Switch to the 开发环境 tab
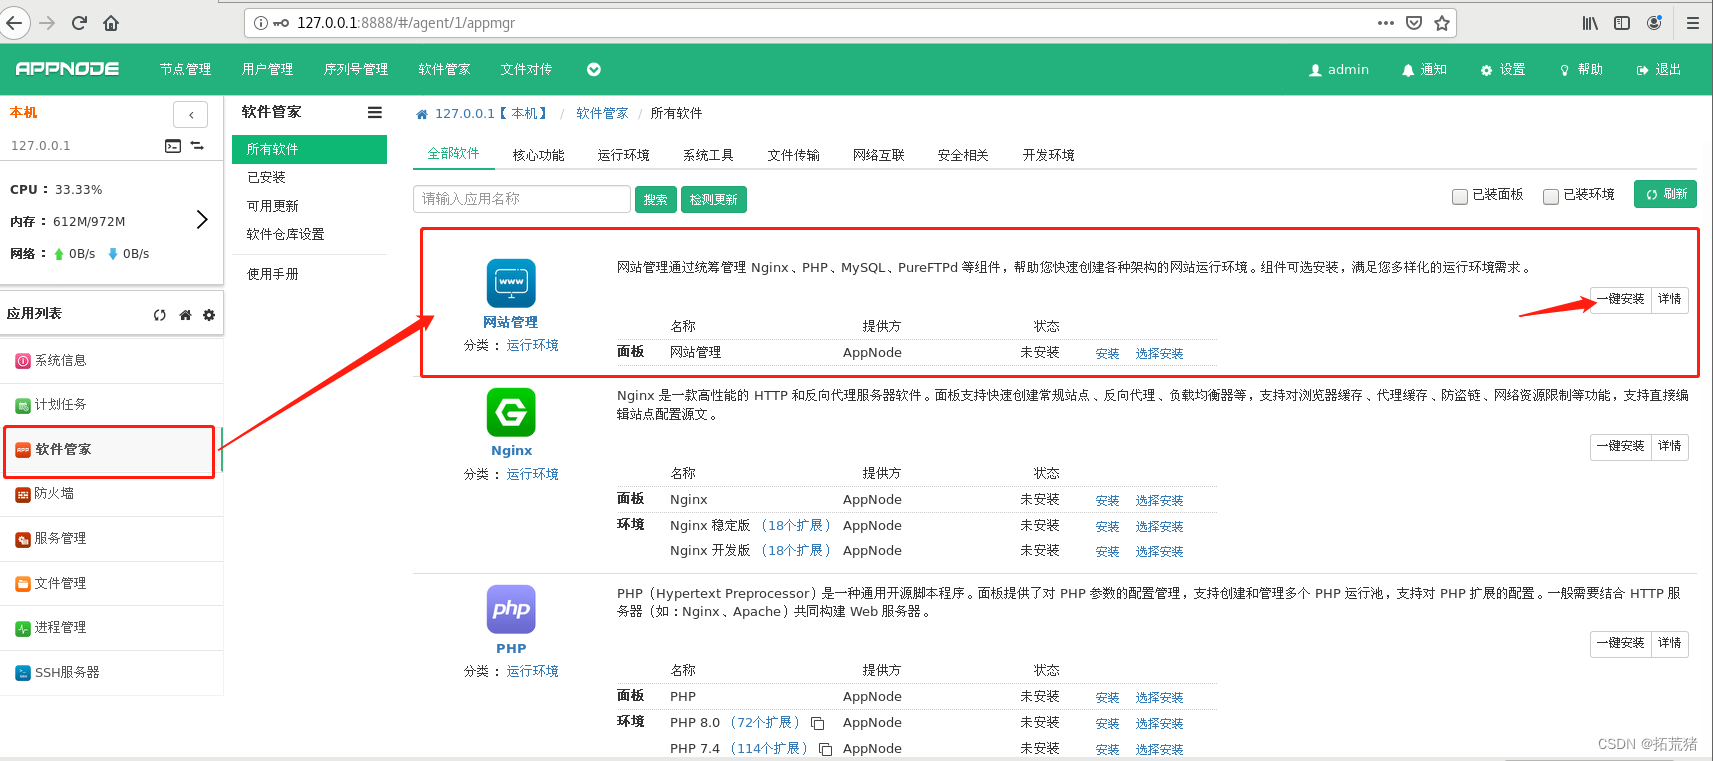Viewport: 1713px width, 761px height. point(1048,155)
